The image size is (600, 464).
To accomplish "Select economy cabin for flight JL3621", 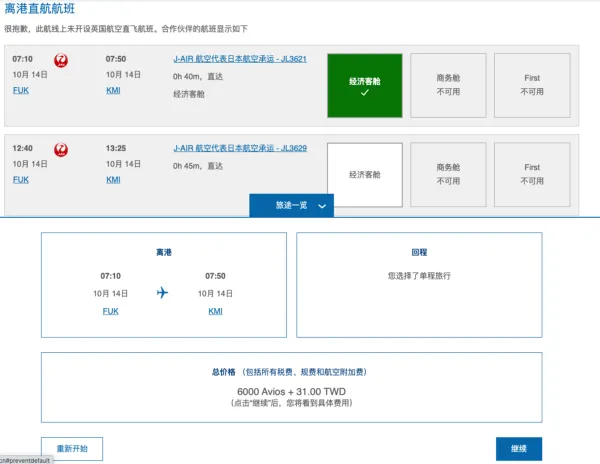I will pyautogui.click(x=365, y=85).
